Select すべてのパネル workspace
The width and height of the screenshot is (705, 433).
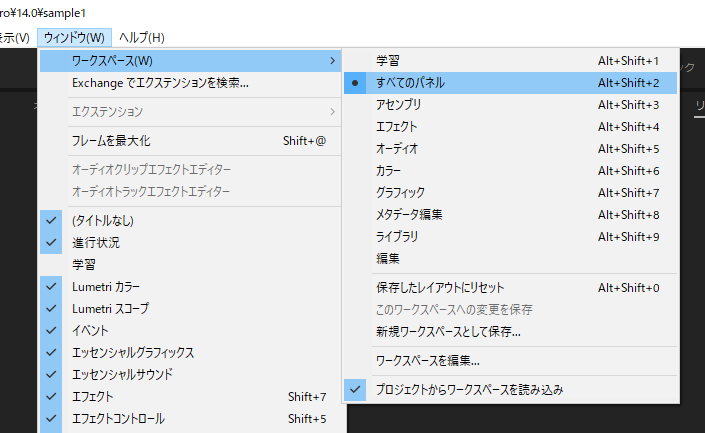pyautogui.click(x=510, y=83)
